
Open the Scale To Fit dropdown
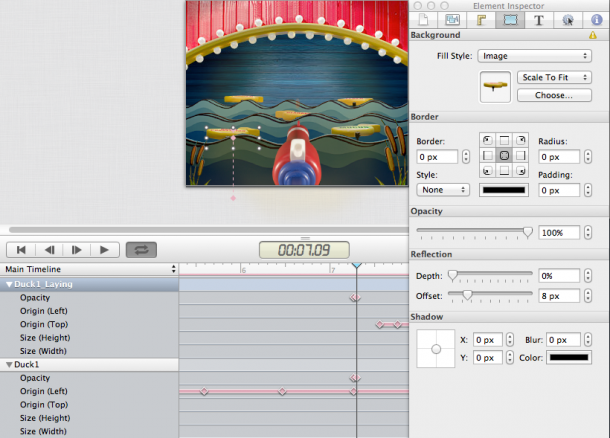tap(554, 77)
